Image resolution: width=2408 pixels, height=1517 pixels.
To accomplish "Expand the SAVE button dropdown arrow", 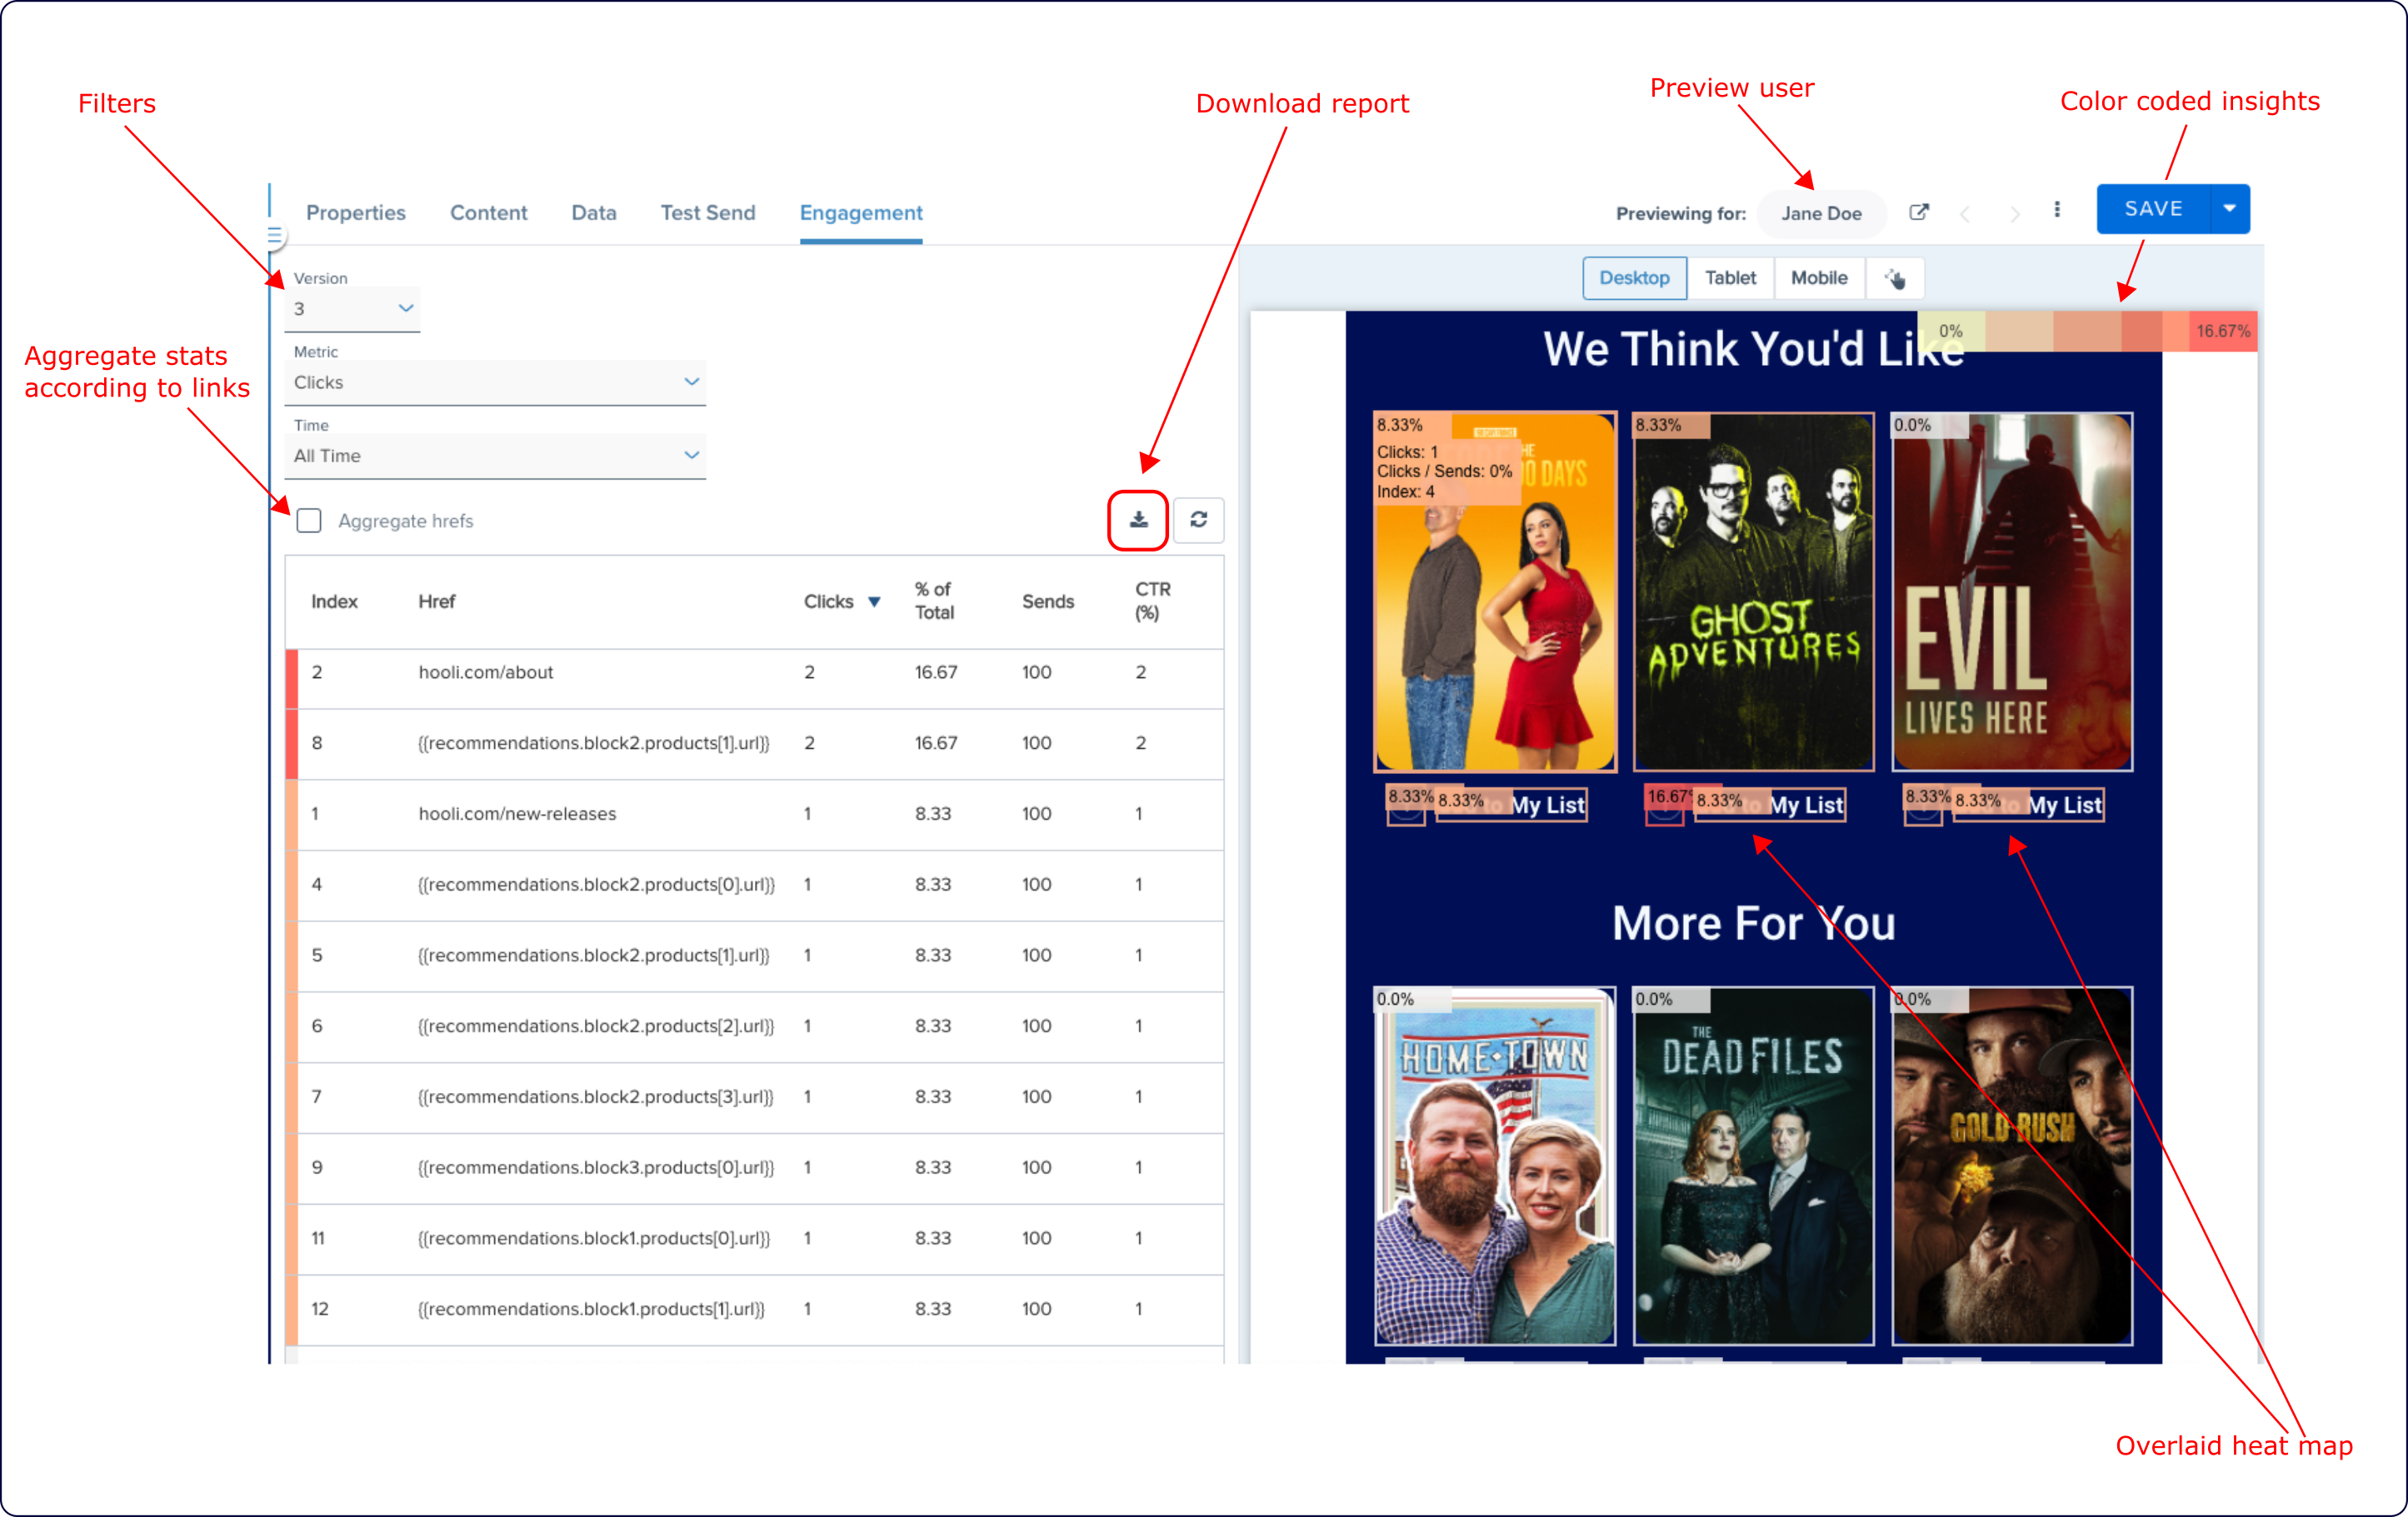I will (2229, 209).
